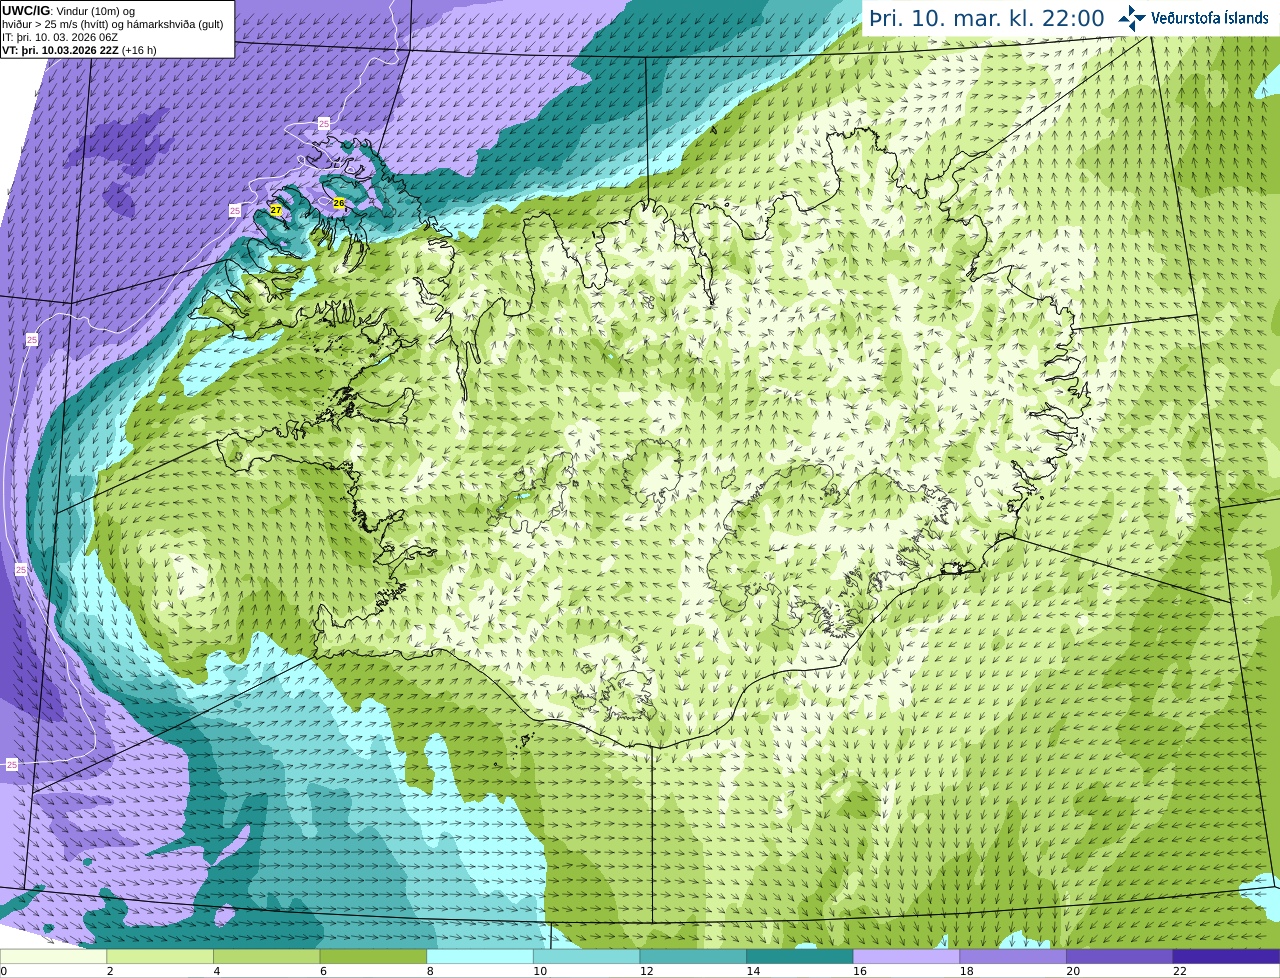Select the legend line mentioning 'hámarkshviða (gult)'
Viewport: 1280px width, 978px height.
tap(112, 24)
